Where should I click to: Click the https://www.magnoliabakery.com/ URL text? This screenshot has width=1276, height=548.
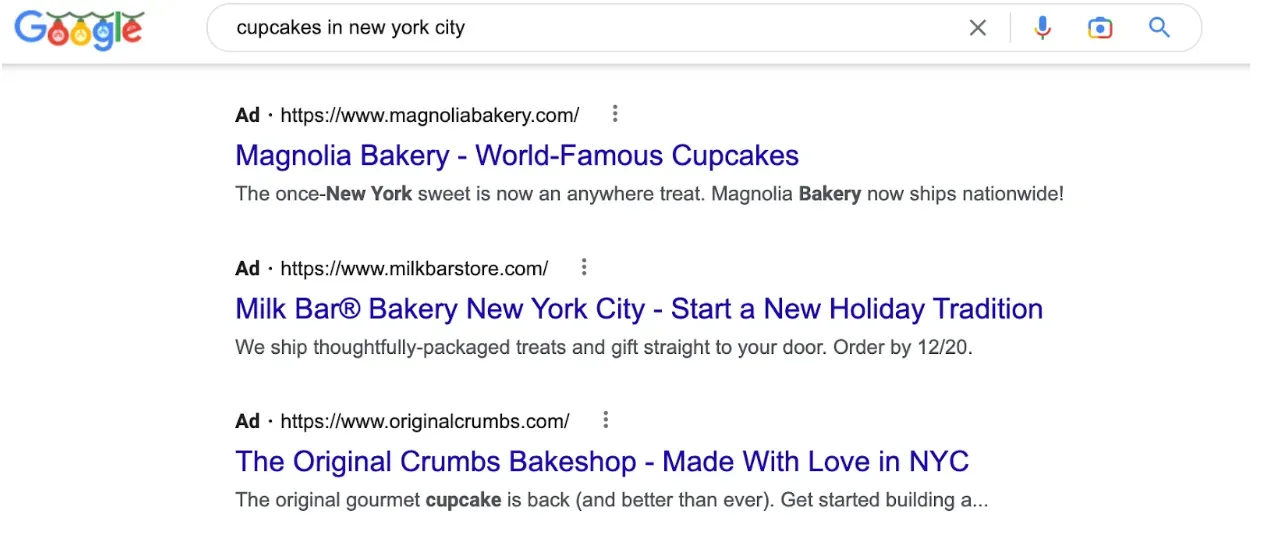(x=430, y=115)
